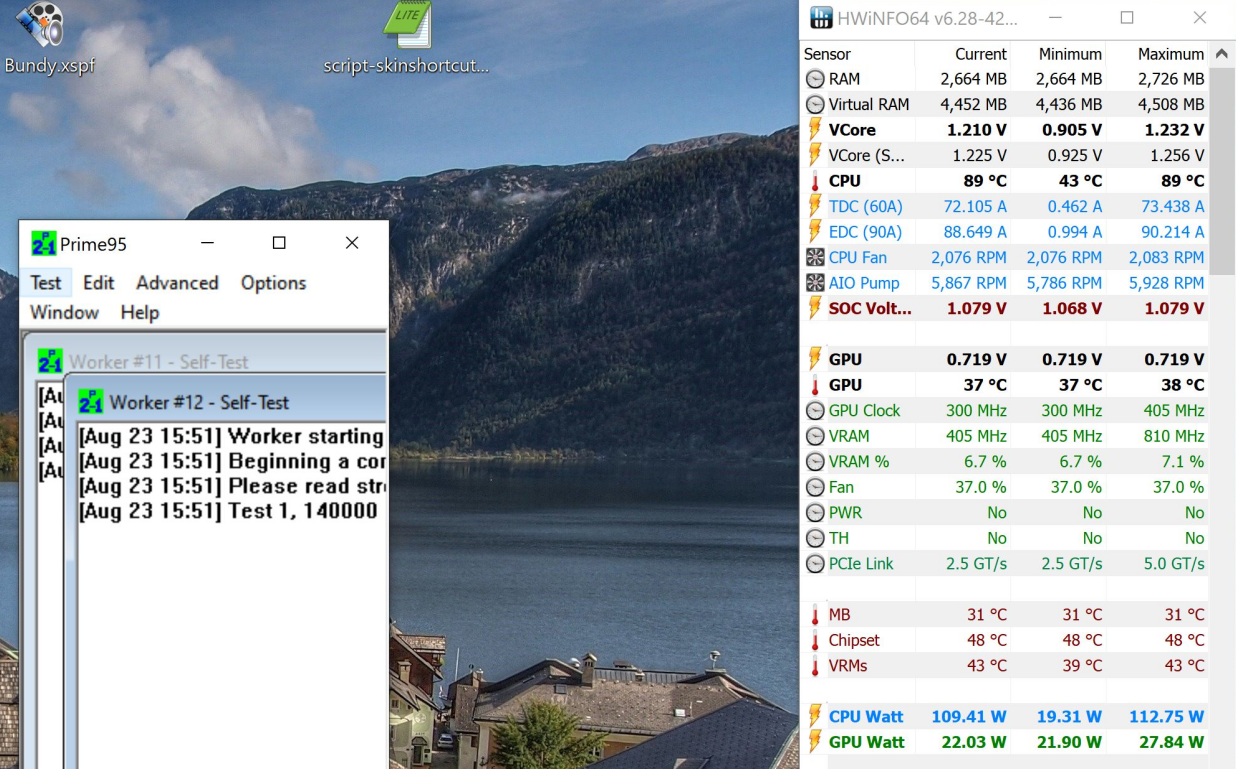Click the clock icon beside Virtual RAM

click(816, 104)
